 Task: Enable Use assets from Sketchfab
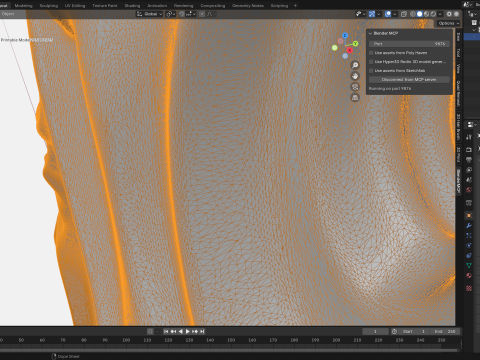click(371, 71)
